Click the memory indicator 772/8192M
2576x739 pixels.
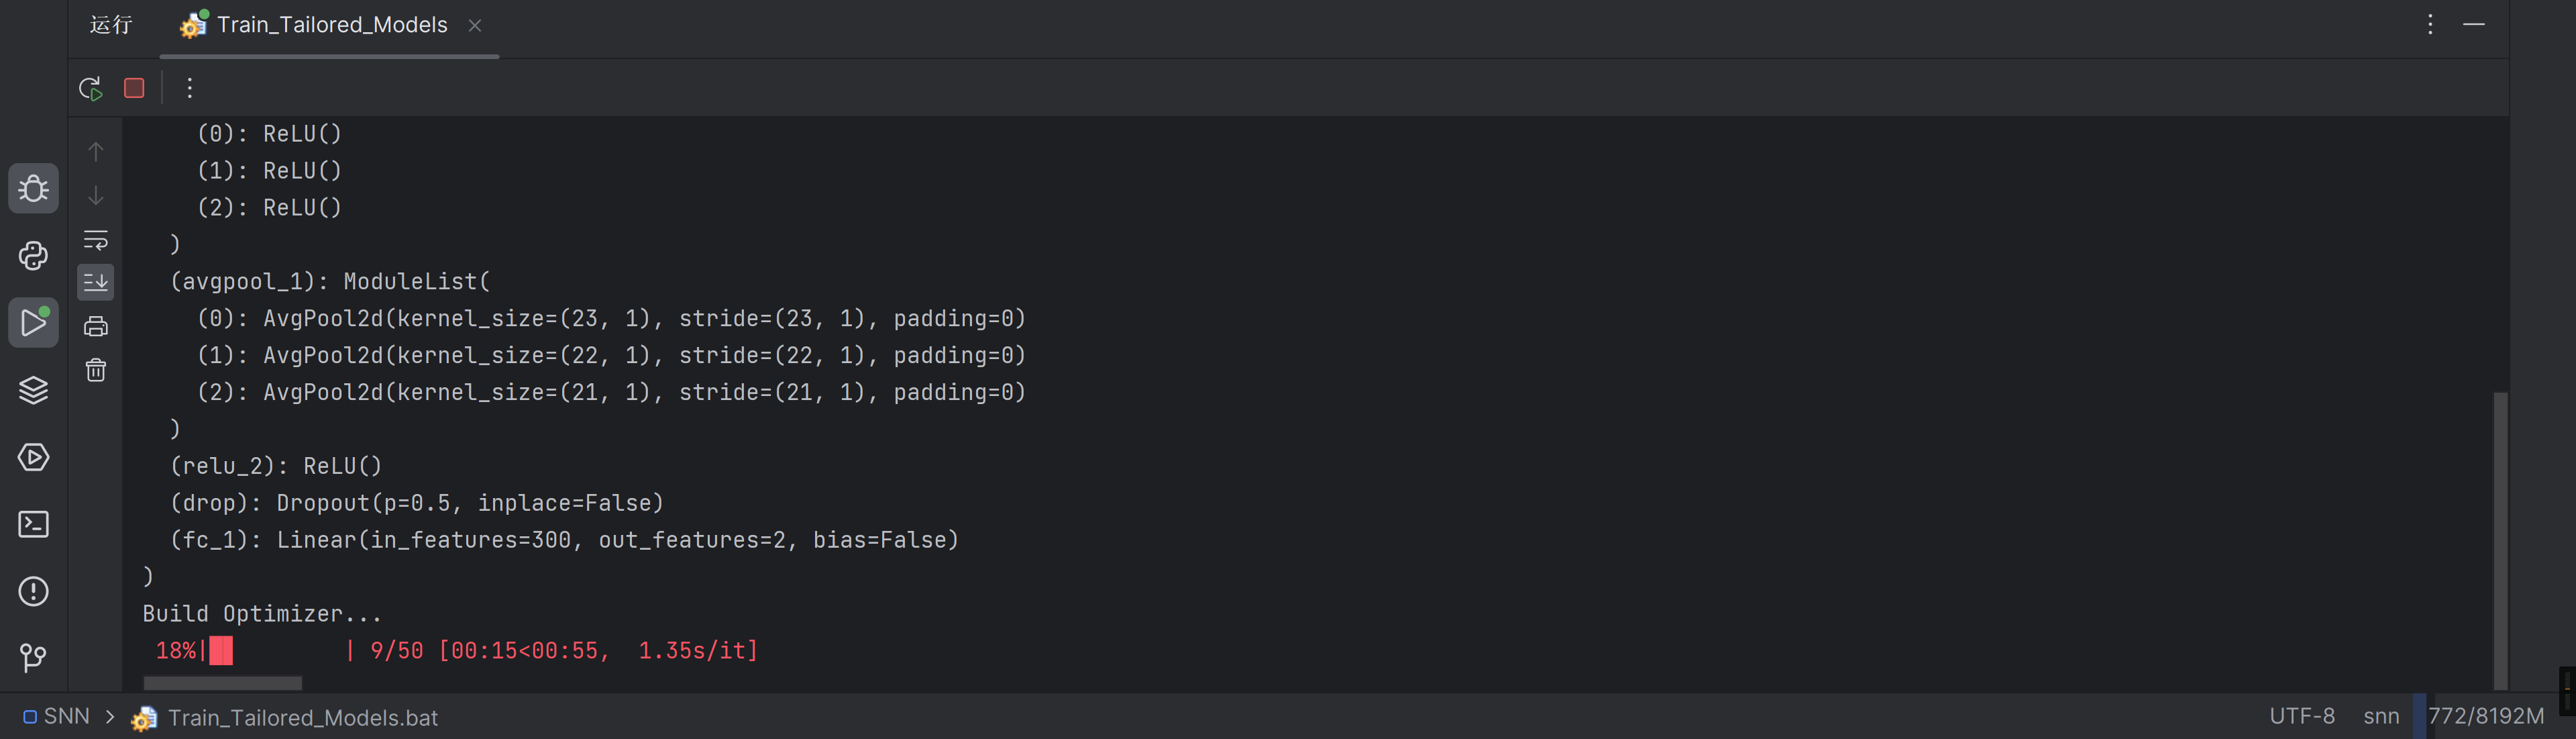click(2485, 716)
